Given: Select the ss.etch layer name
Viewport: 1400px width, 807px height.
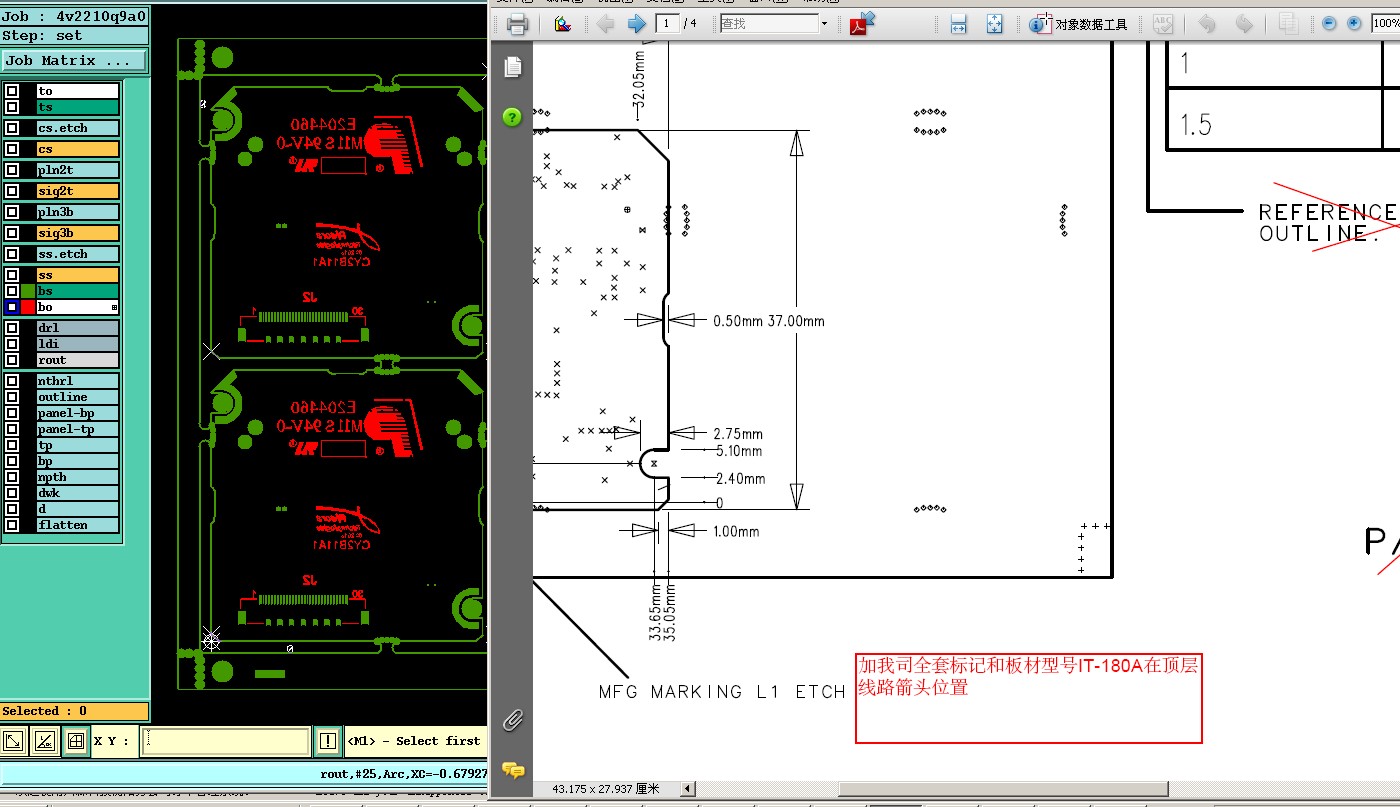Looking at the screenshot, I should tap(78, 254).
